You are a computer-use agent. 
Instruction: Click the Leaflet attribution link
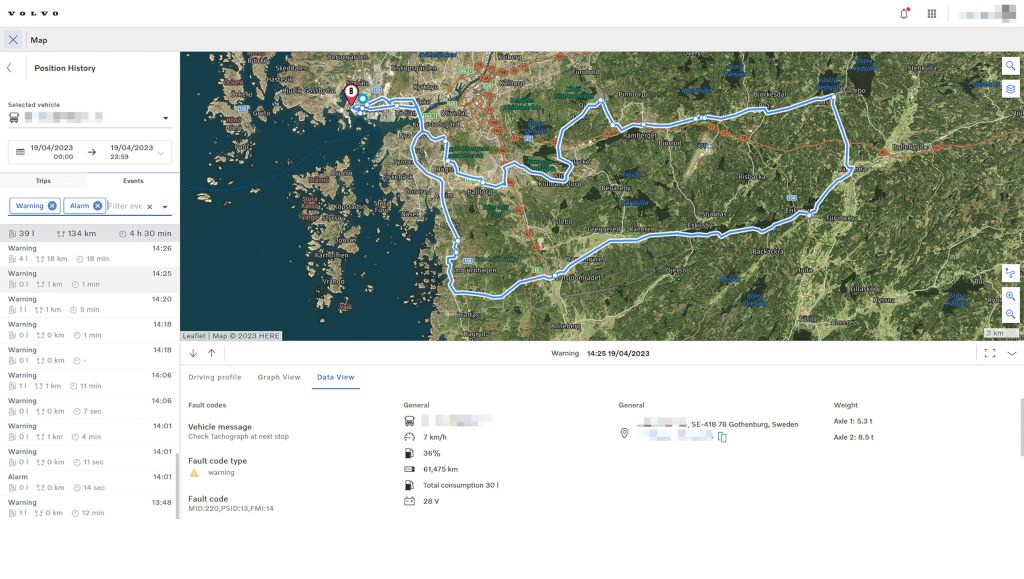coord(194,336)
